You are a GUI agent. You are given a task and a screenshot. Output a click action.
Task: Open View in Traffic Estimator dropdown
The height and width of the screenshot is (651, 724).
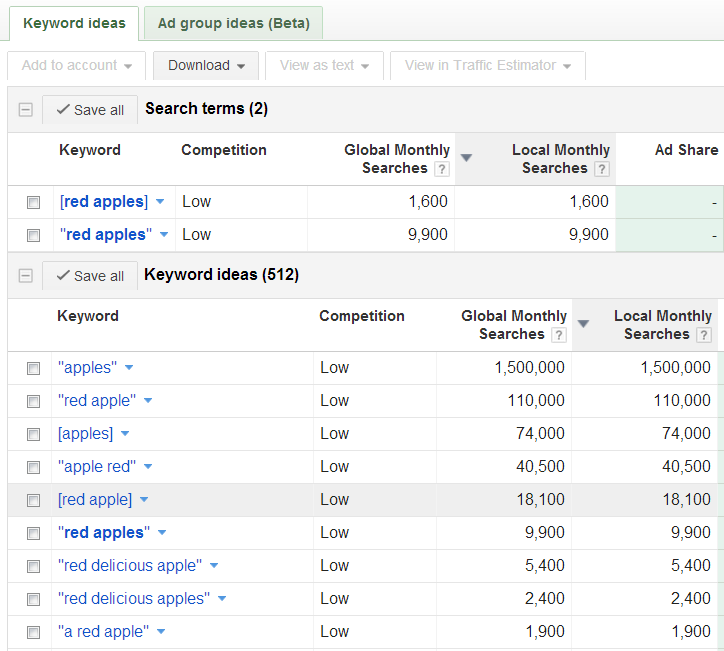pos(488,66)
